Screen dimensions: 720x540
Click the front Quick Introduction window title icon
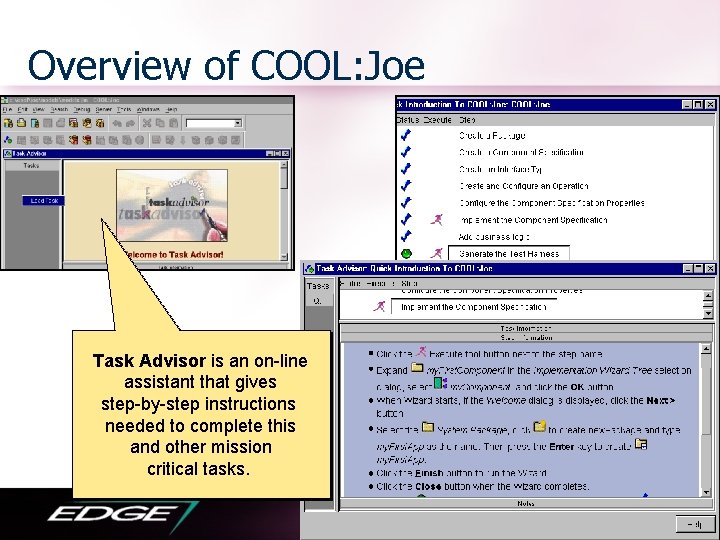(x=309, y=269)
